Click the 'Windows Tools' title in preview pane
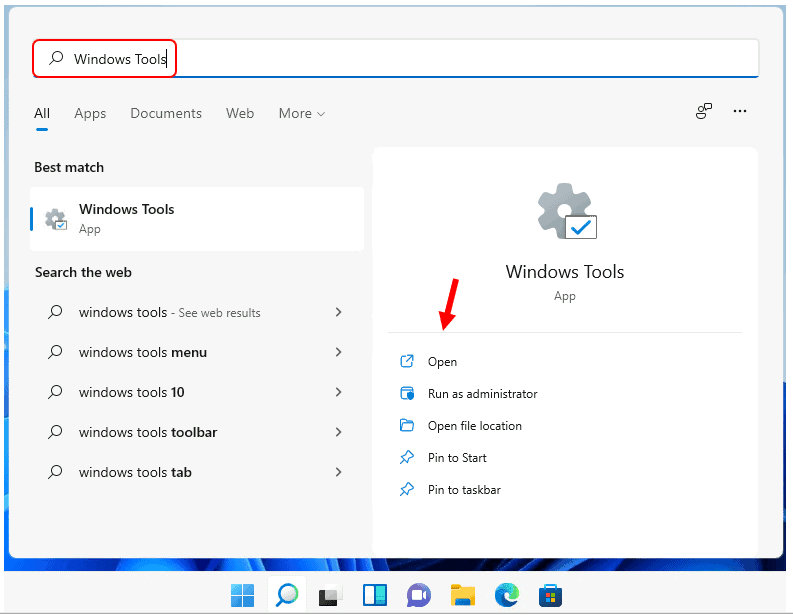Image resolution: width=793 pixels, height=615 pixels. pos(564,272)
